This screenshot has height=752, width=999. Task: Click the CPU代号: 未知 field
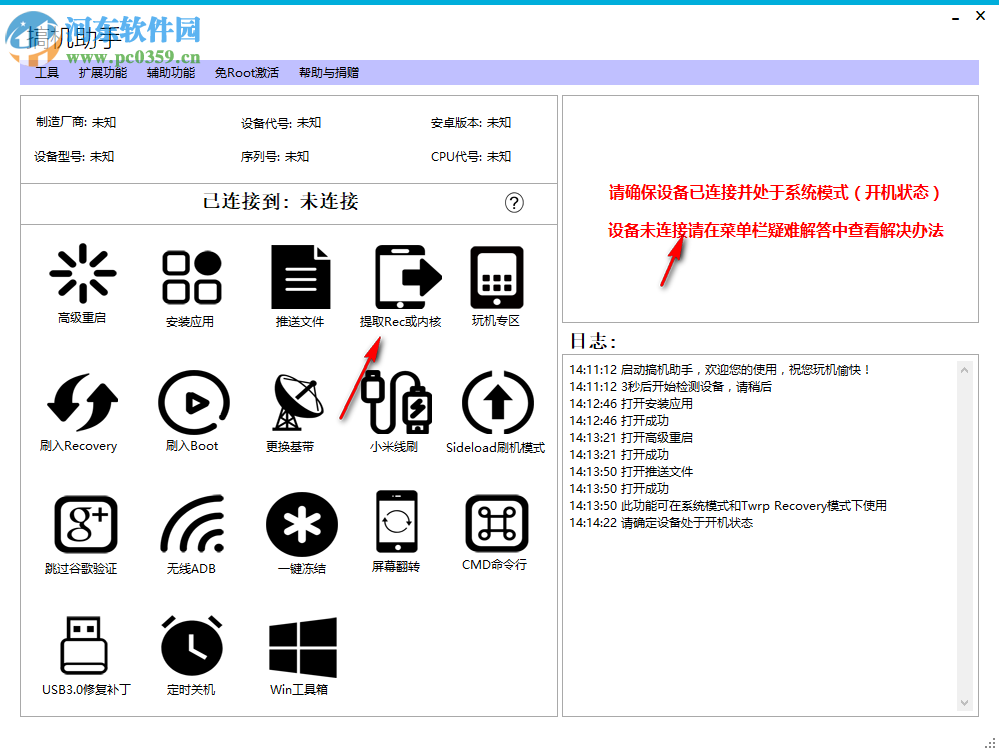point(471,156)
